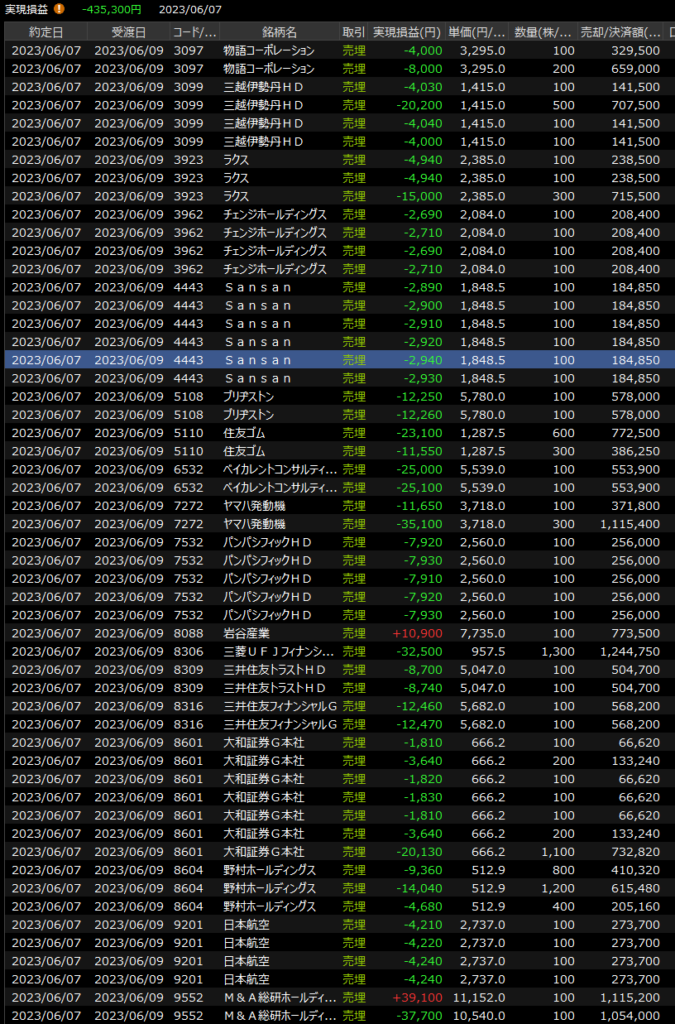Sort by 数量 column header
This screenshot has height=1024, width=675.
[545, 31]
